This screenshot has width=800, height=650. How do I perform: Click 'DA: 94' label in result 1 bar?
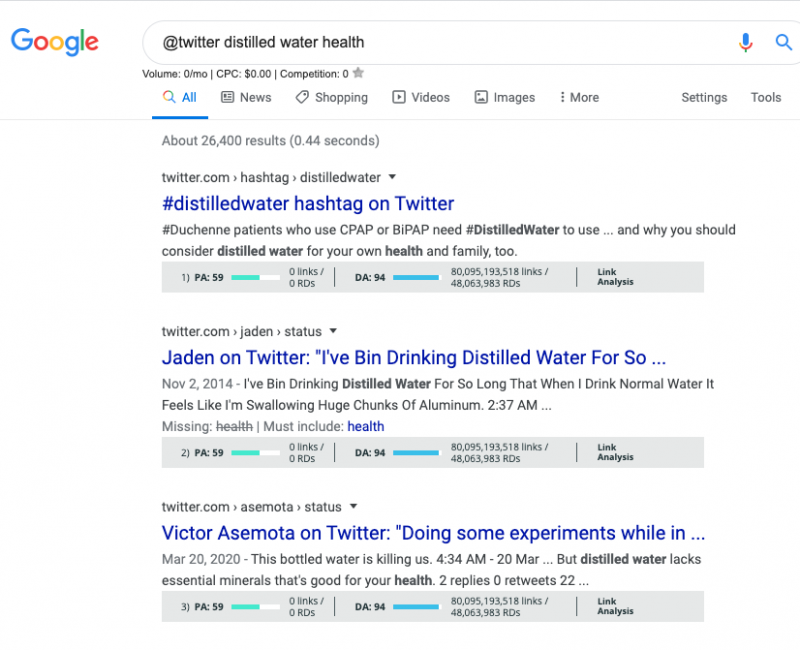pyautogui.click(x=370, y=278)
